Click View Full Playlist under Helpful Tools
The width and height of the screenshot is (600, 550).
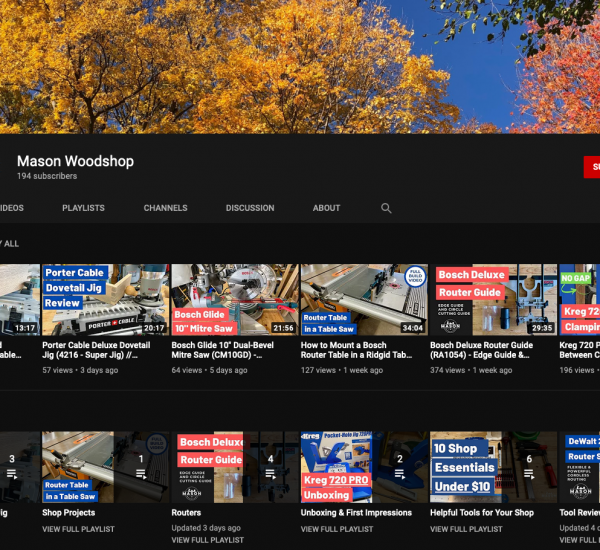[x=466, y=529]
